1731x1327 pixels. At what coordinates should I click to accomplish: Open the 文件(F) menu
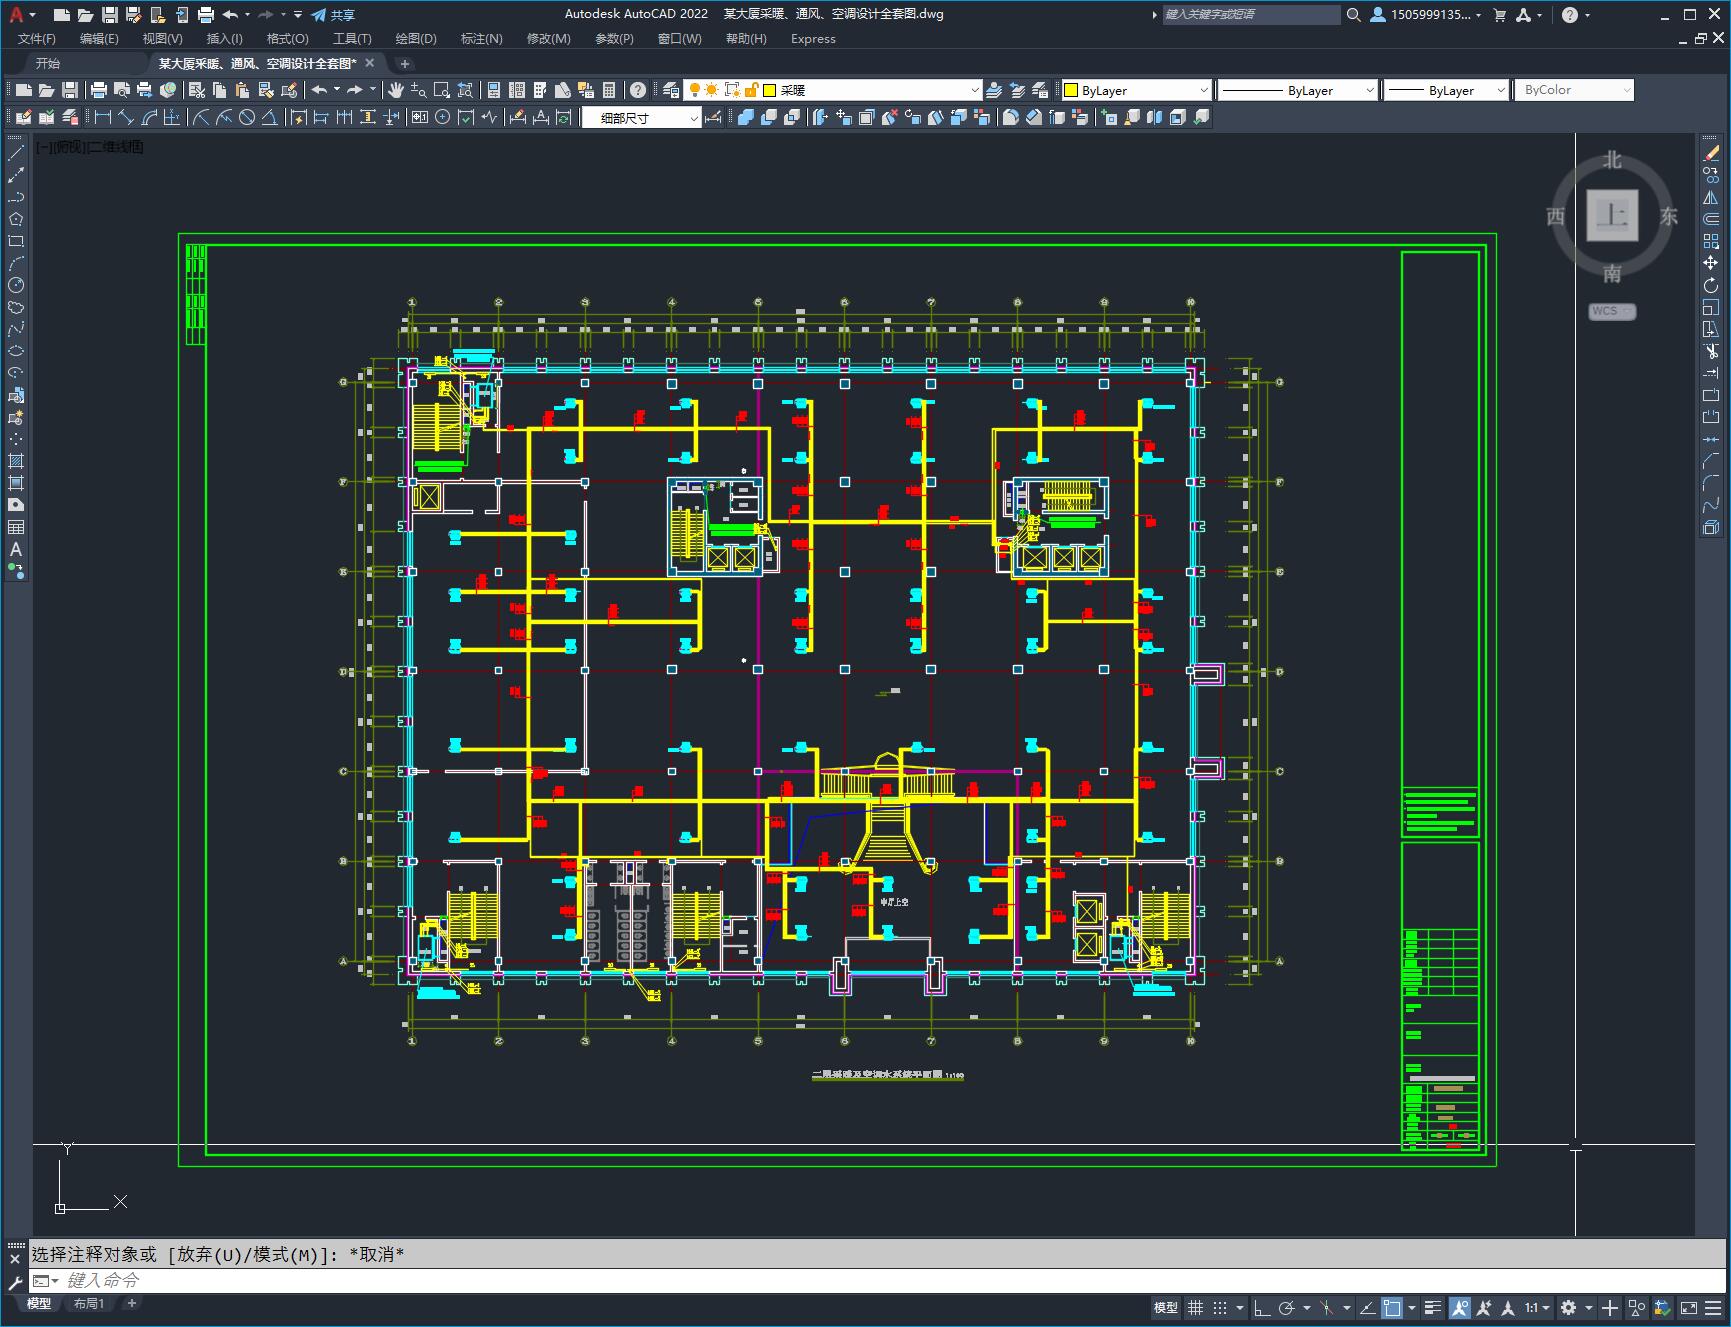click(37, 38)
